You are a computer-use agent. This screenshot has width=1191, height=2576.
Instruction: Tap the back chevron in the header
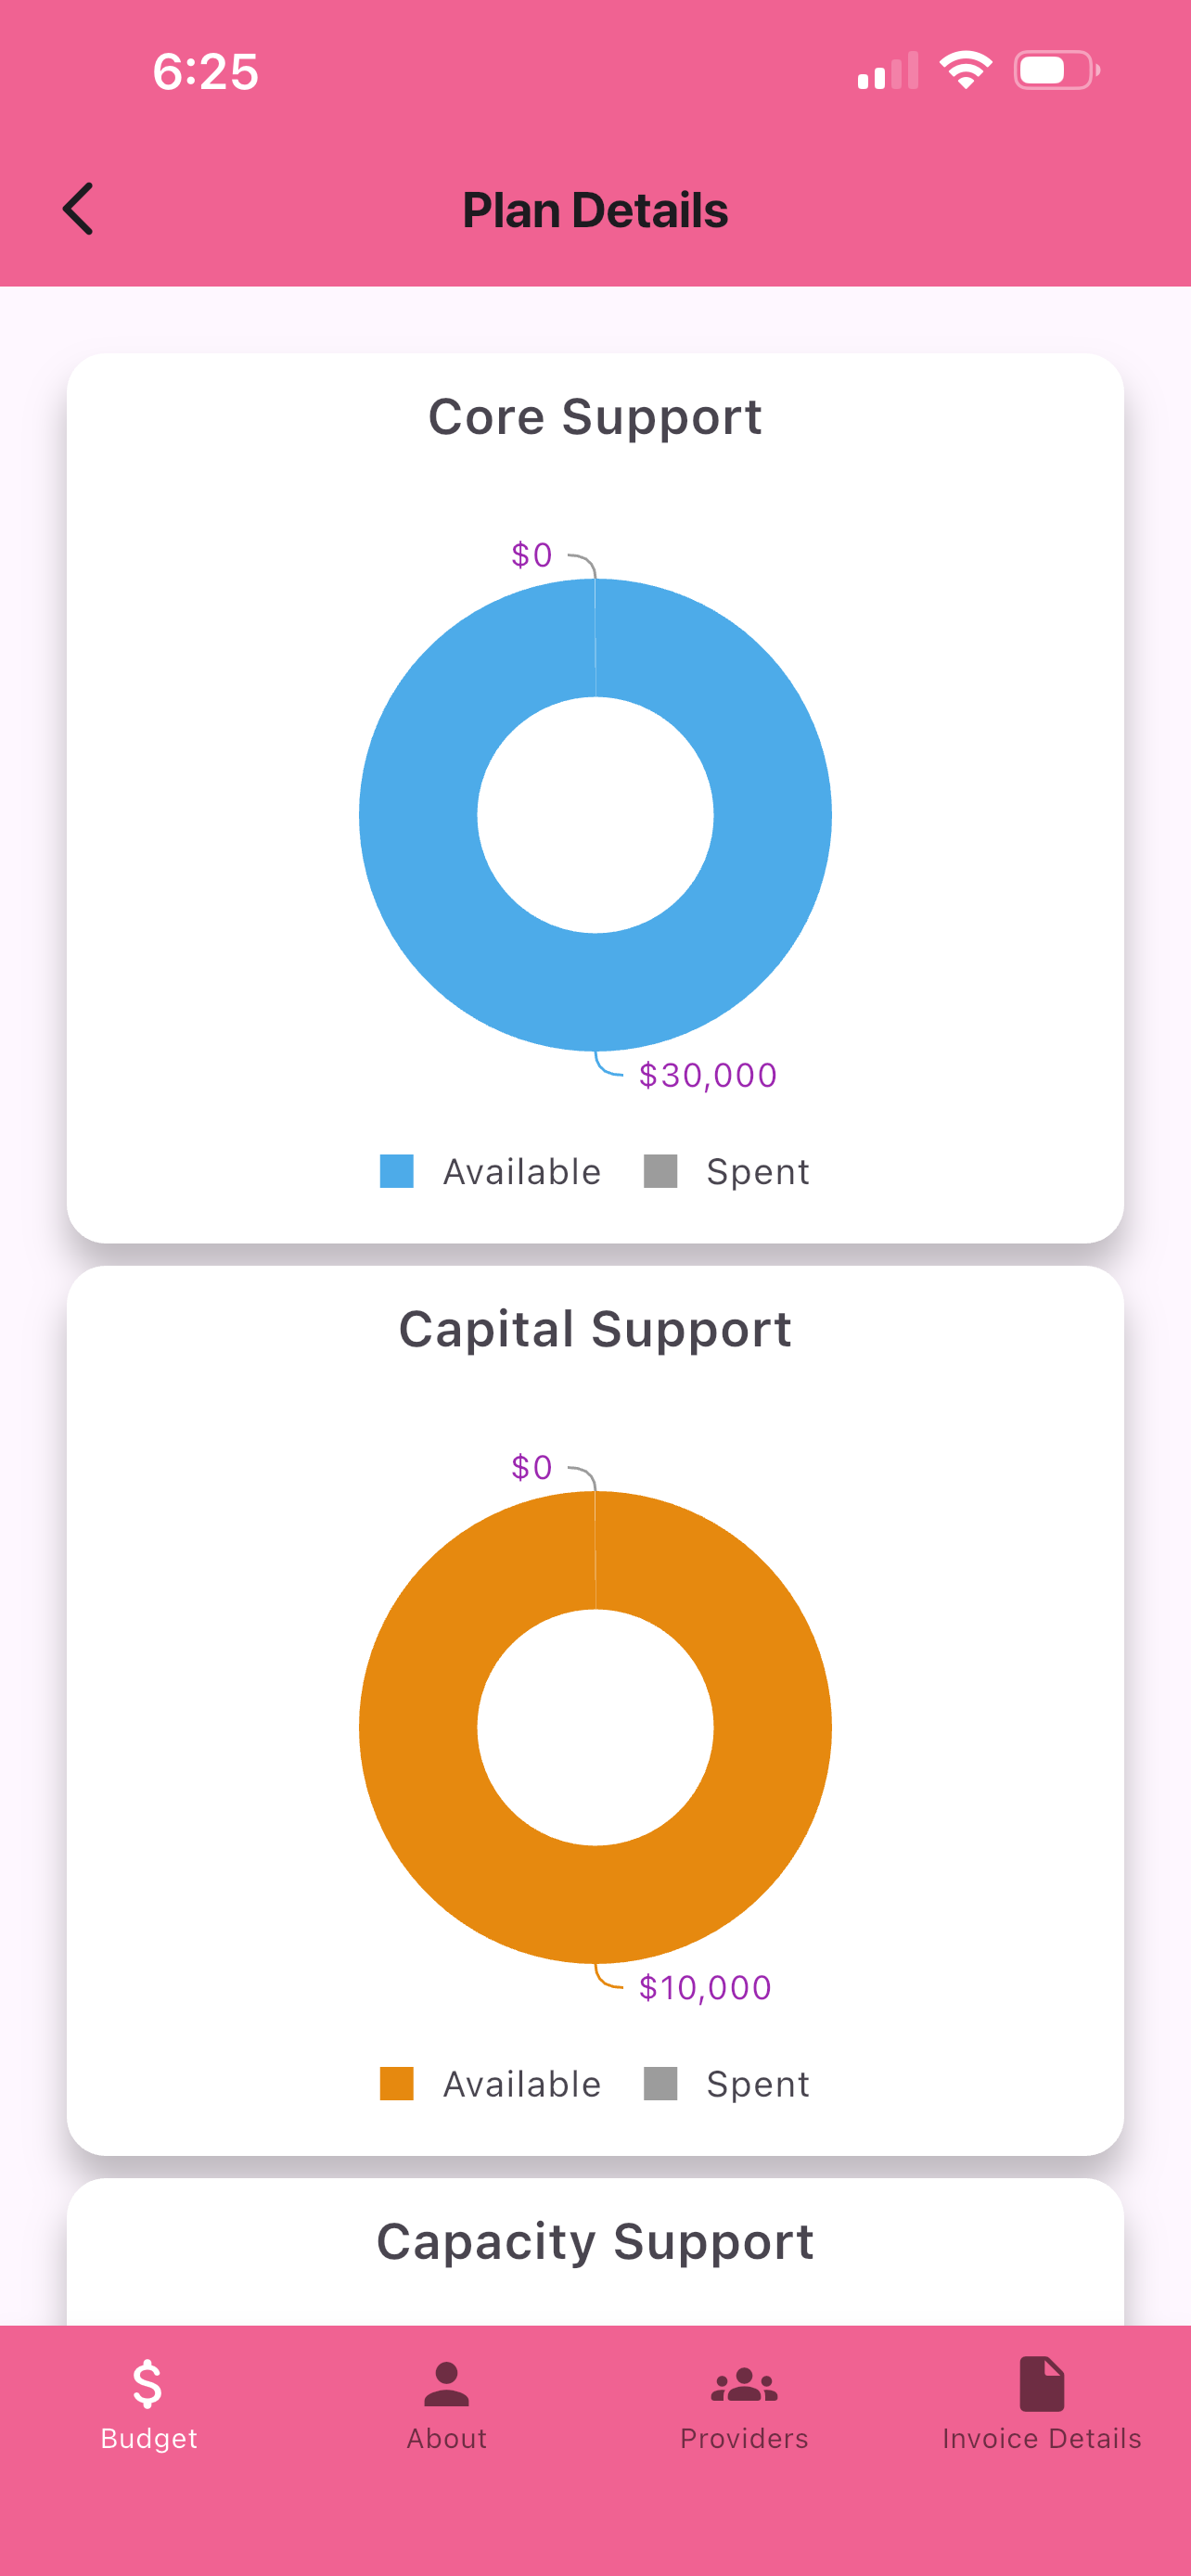tap(79, 209)
